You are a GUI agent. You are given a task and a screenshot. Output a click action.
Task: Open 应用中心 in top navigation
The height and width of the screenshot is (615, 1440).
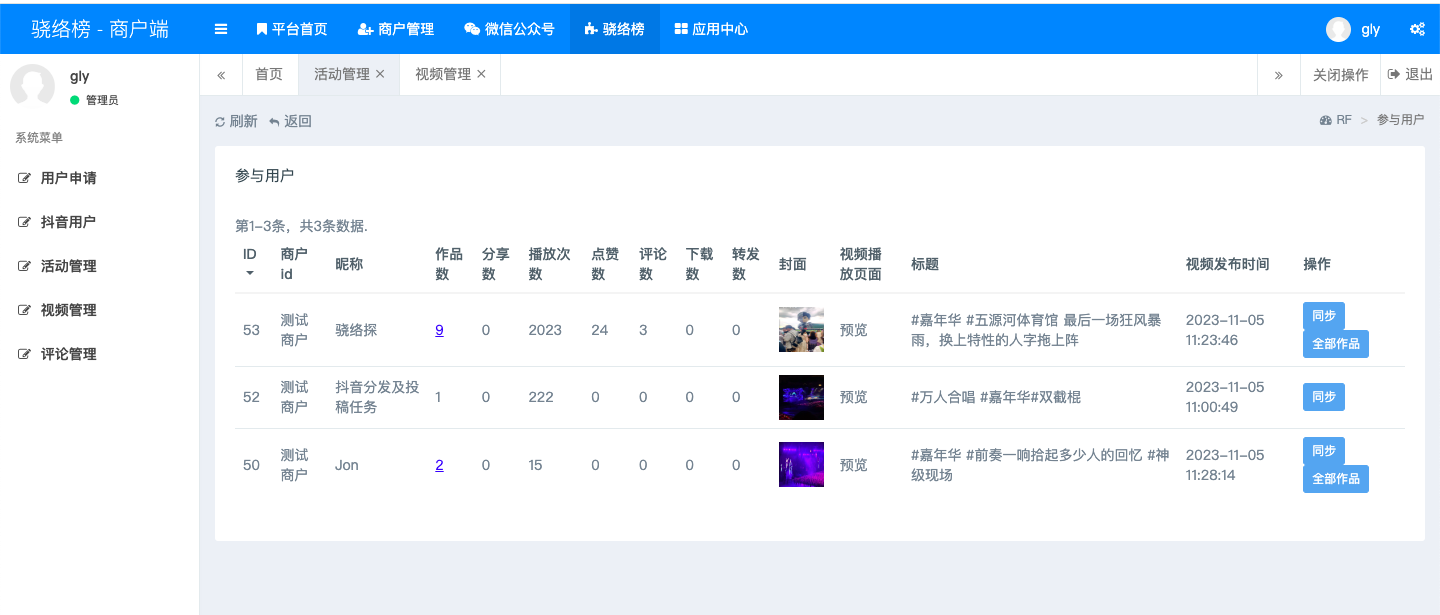click(711, 29)
